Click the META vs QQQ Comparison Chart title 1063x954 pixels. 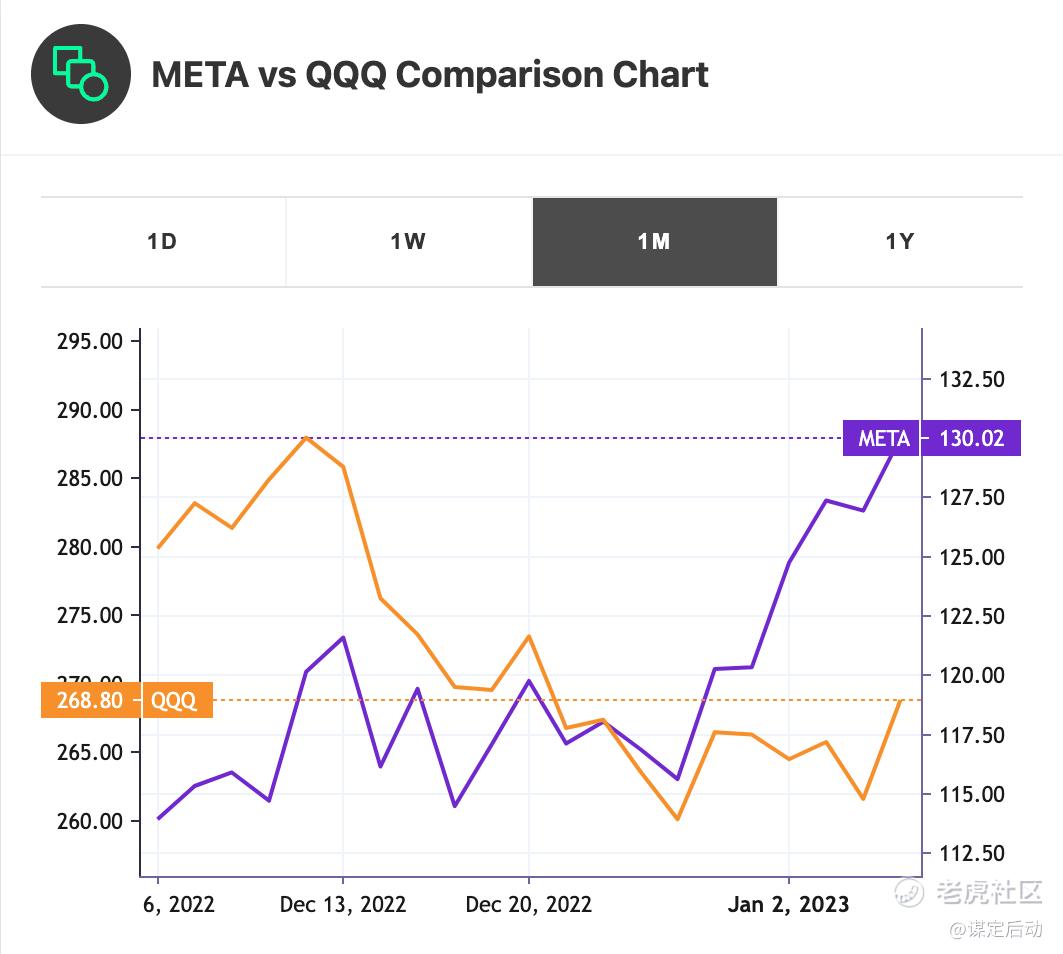pos(430,75)
